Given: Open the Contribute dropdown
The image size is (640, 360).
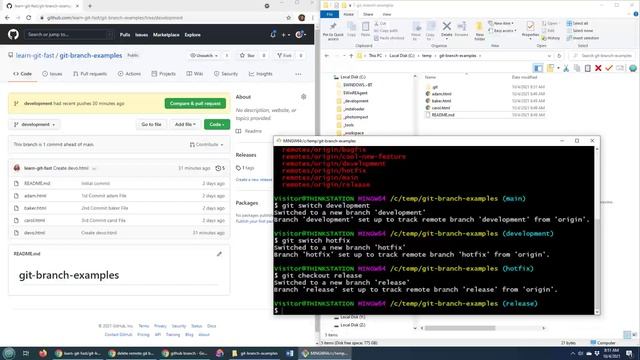Looking at the screenshot, I should 207,144.
